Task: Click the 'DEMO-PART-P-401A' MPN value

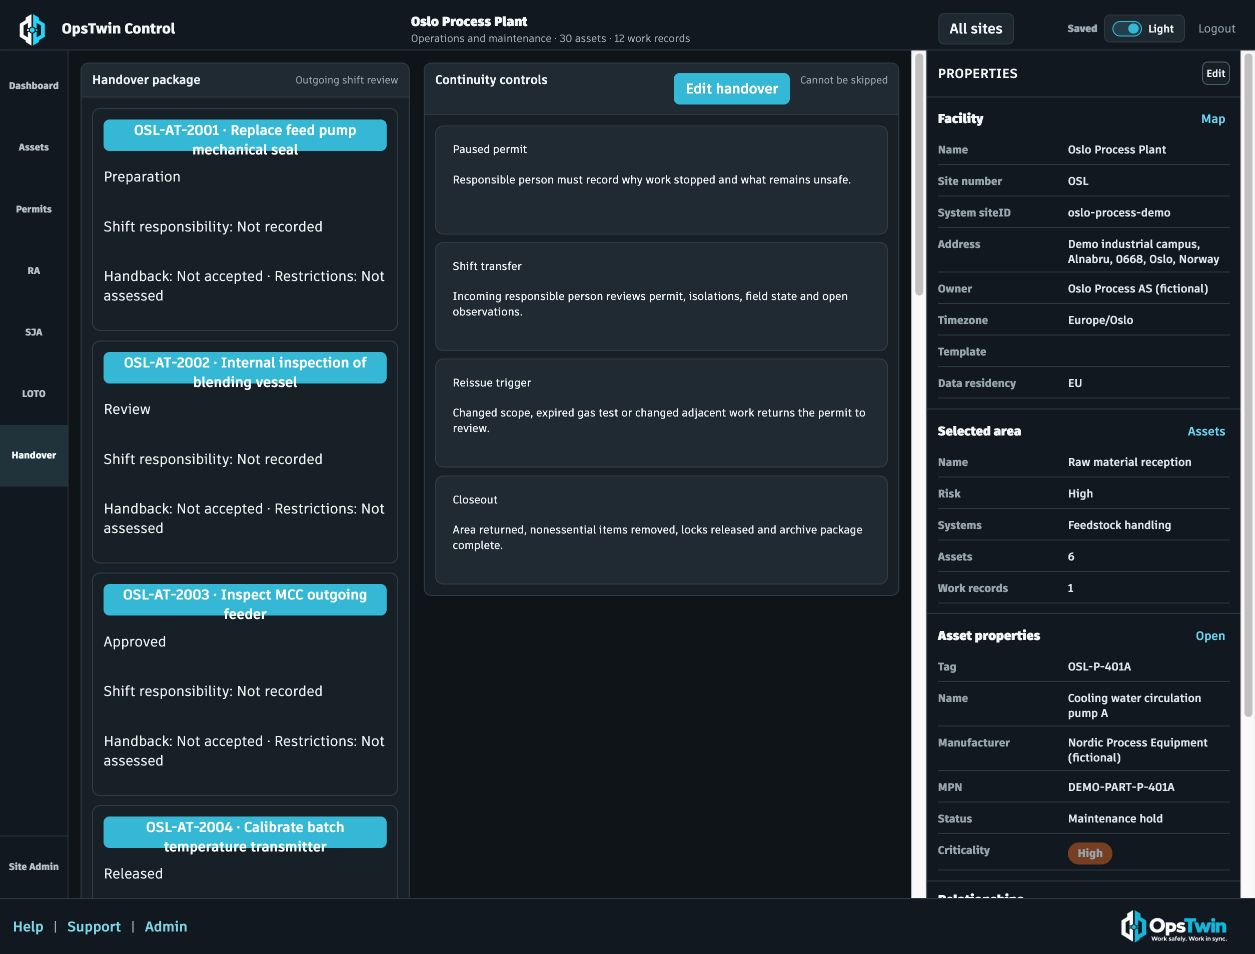Action: (x=1121, y=787)
